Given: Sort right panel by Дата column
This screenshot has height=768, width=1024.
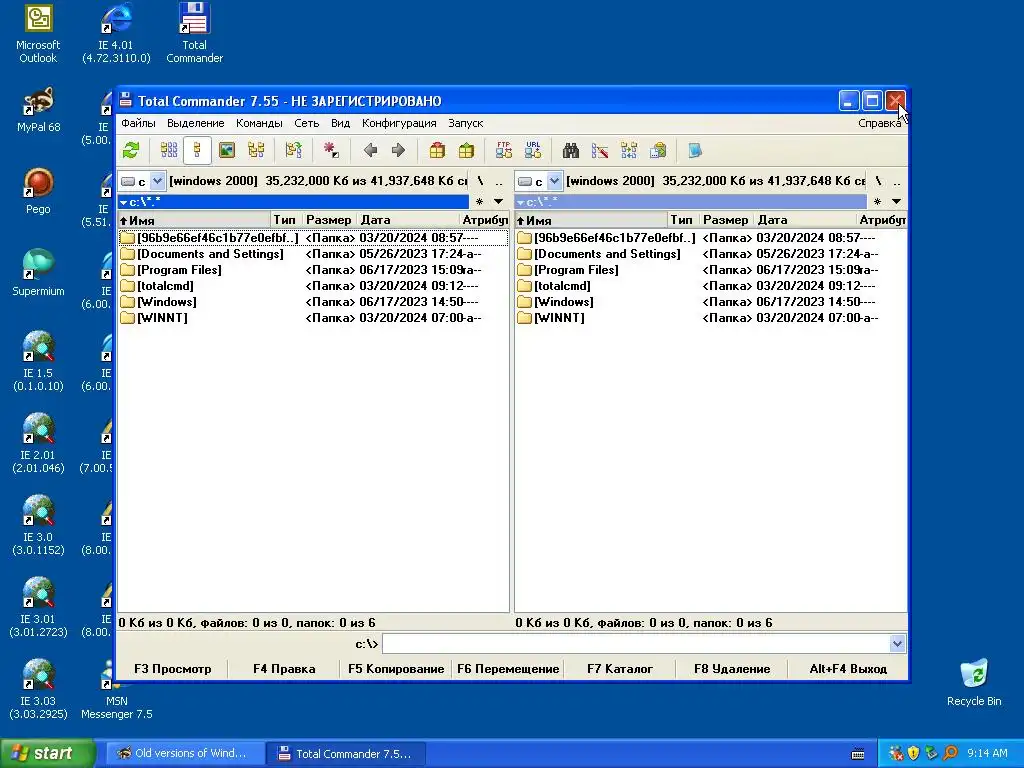Looking at the screenshot, I should point(805,220).
